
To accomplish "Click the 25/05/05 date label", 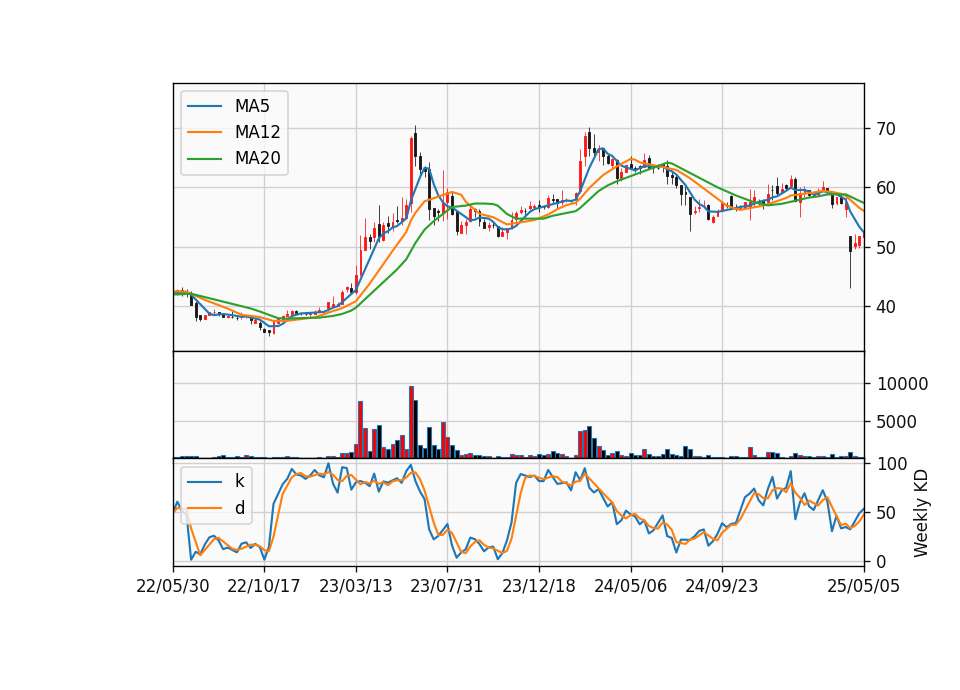I will [864, 586].
